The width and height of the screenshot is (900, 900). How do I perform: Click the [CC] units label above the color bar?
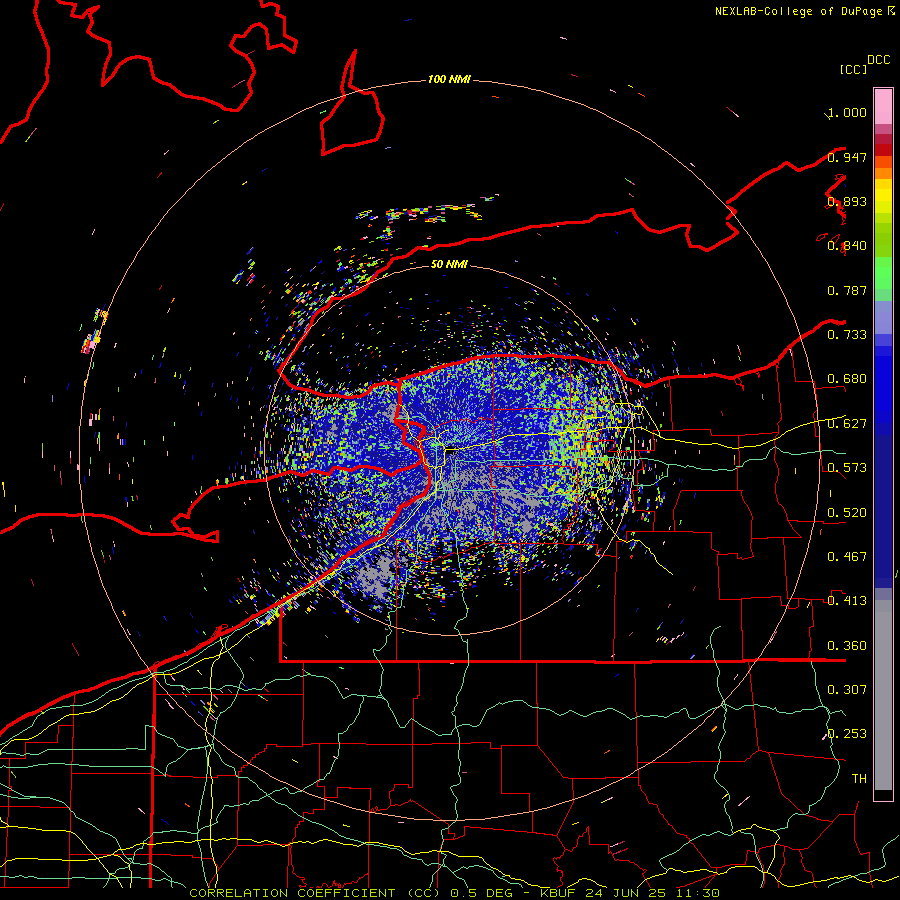(x=853, y=69)
